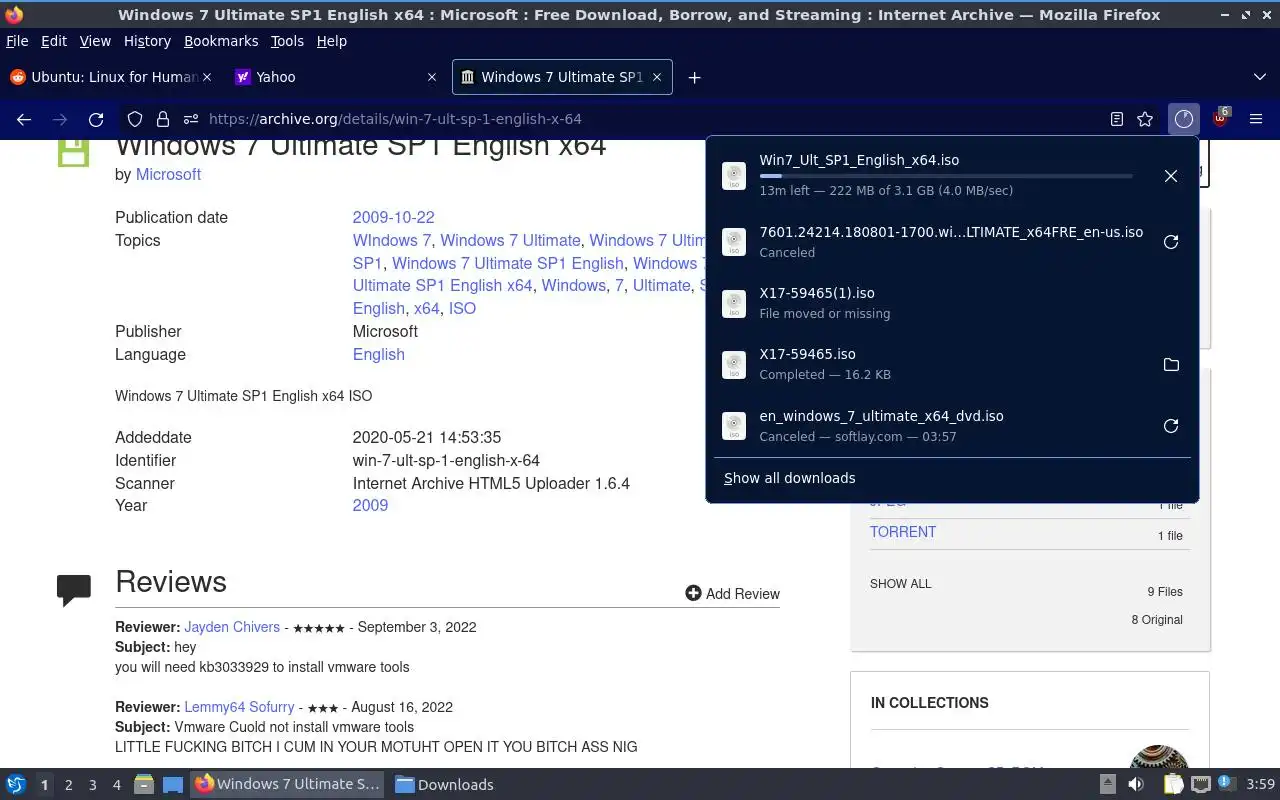Click the site padlock security icon
This screenshot has height=800, width=1280.
[x=163, y=119]
